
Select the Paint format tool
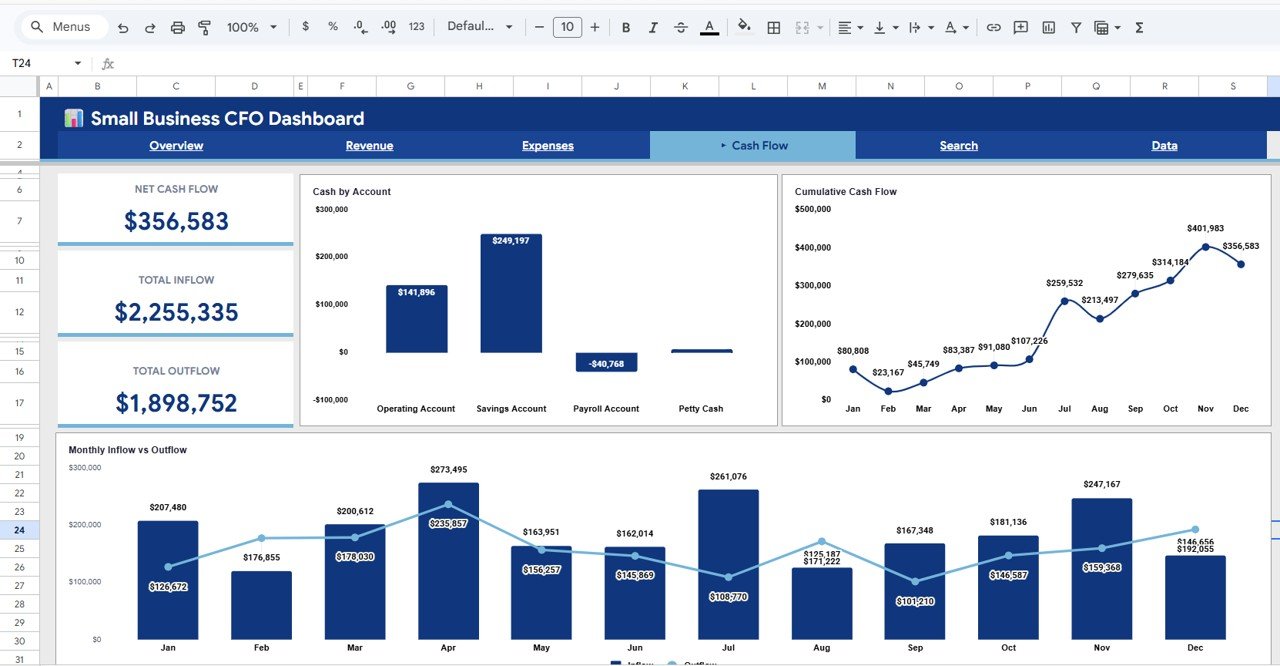(204, 27)
